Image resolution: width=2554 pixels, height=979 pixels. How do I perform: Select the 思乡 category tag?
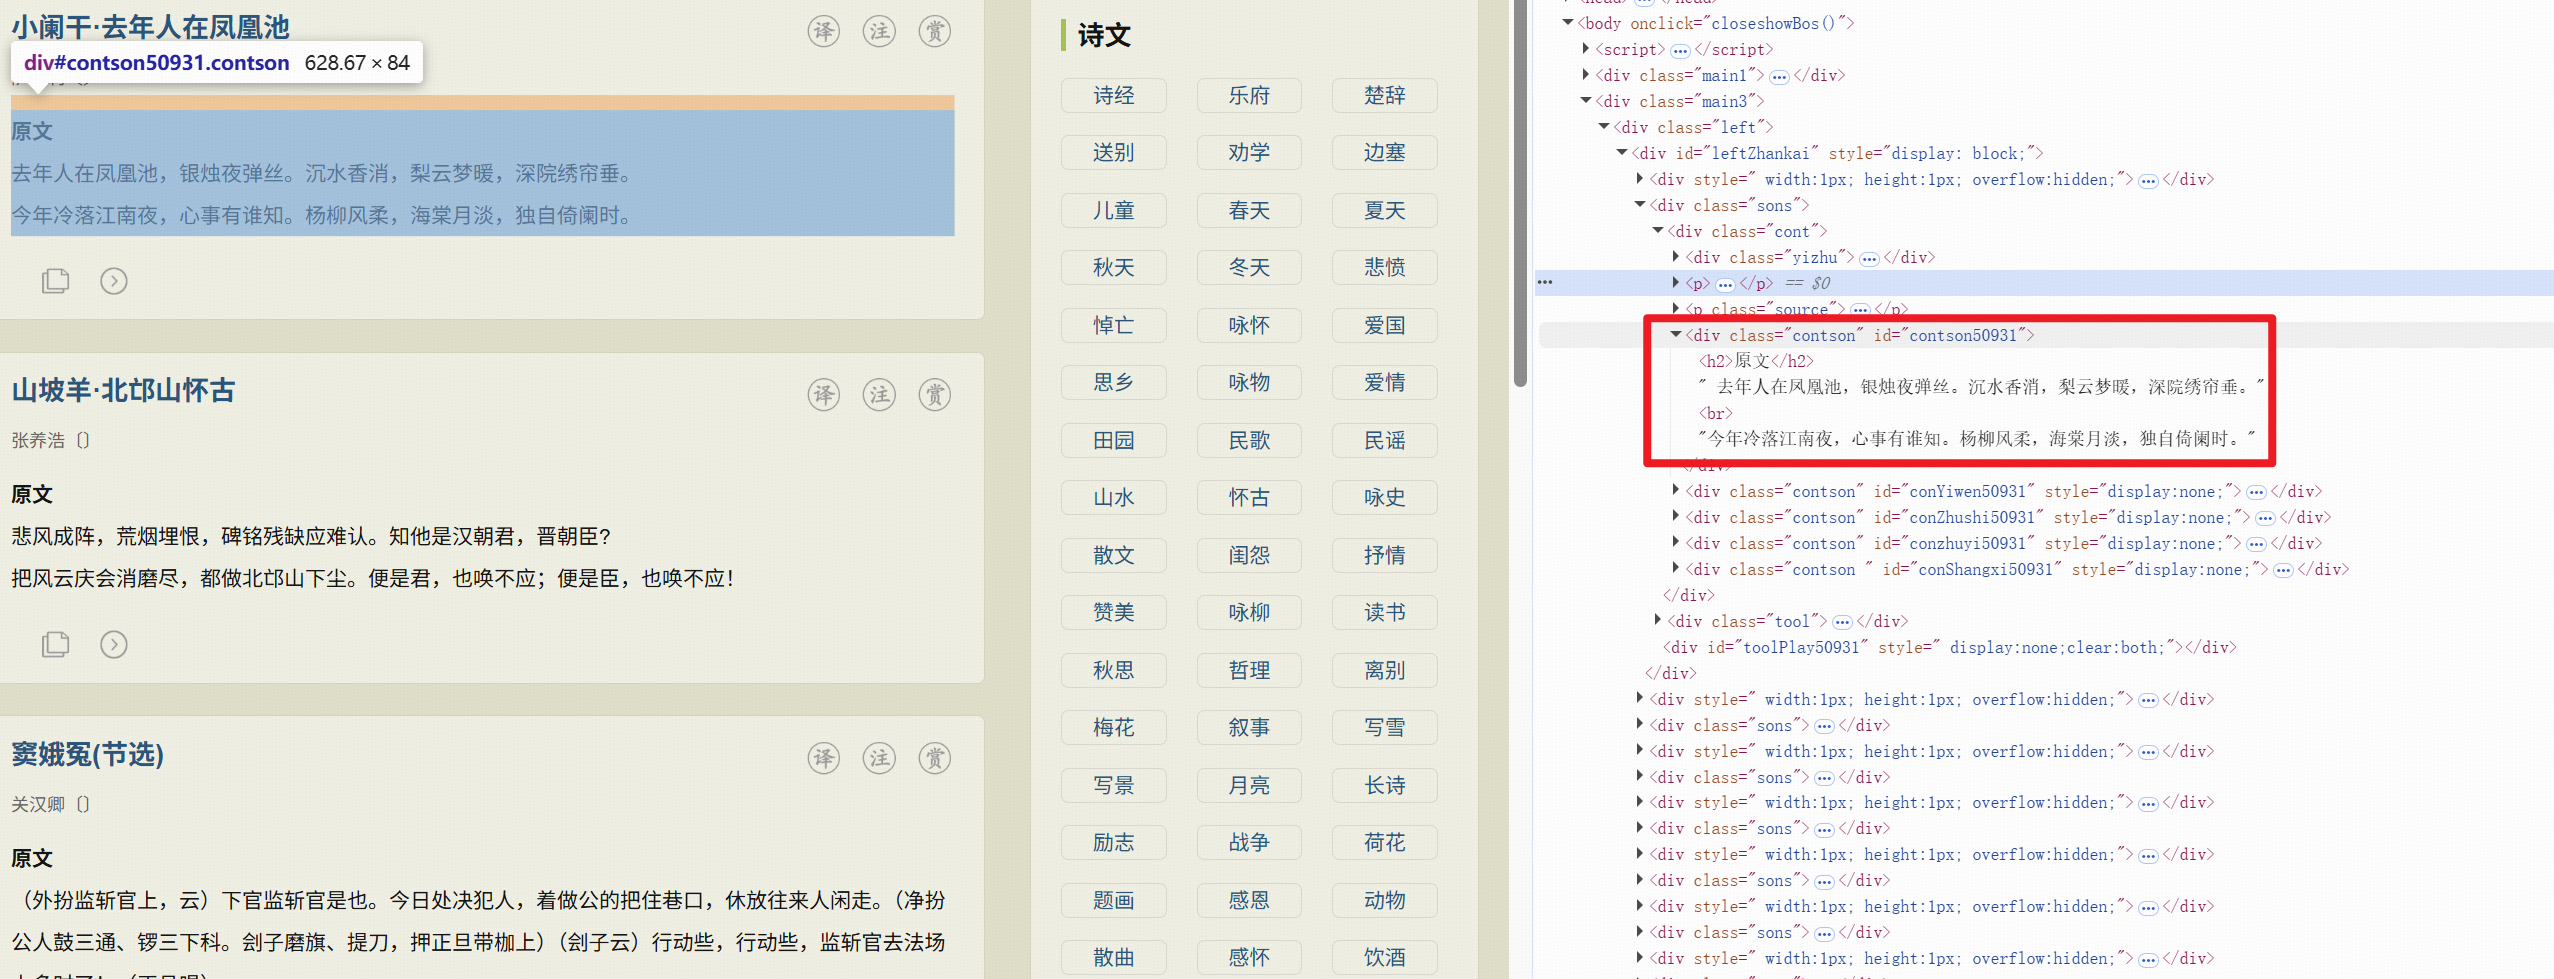[1113, 382]
